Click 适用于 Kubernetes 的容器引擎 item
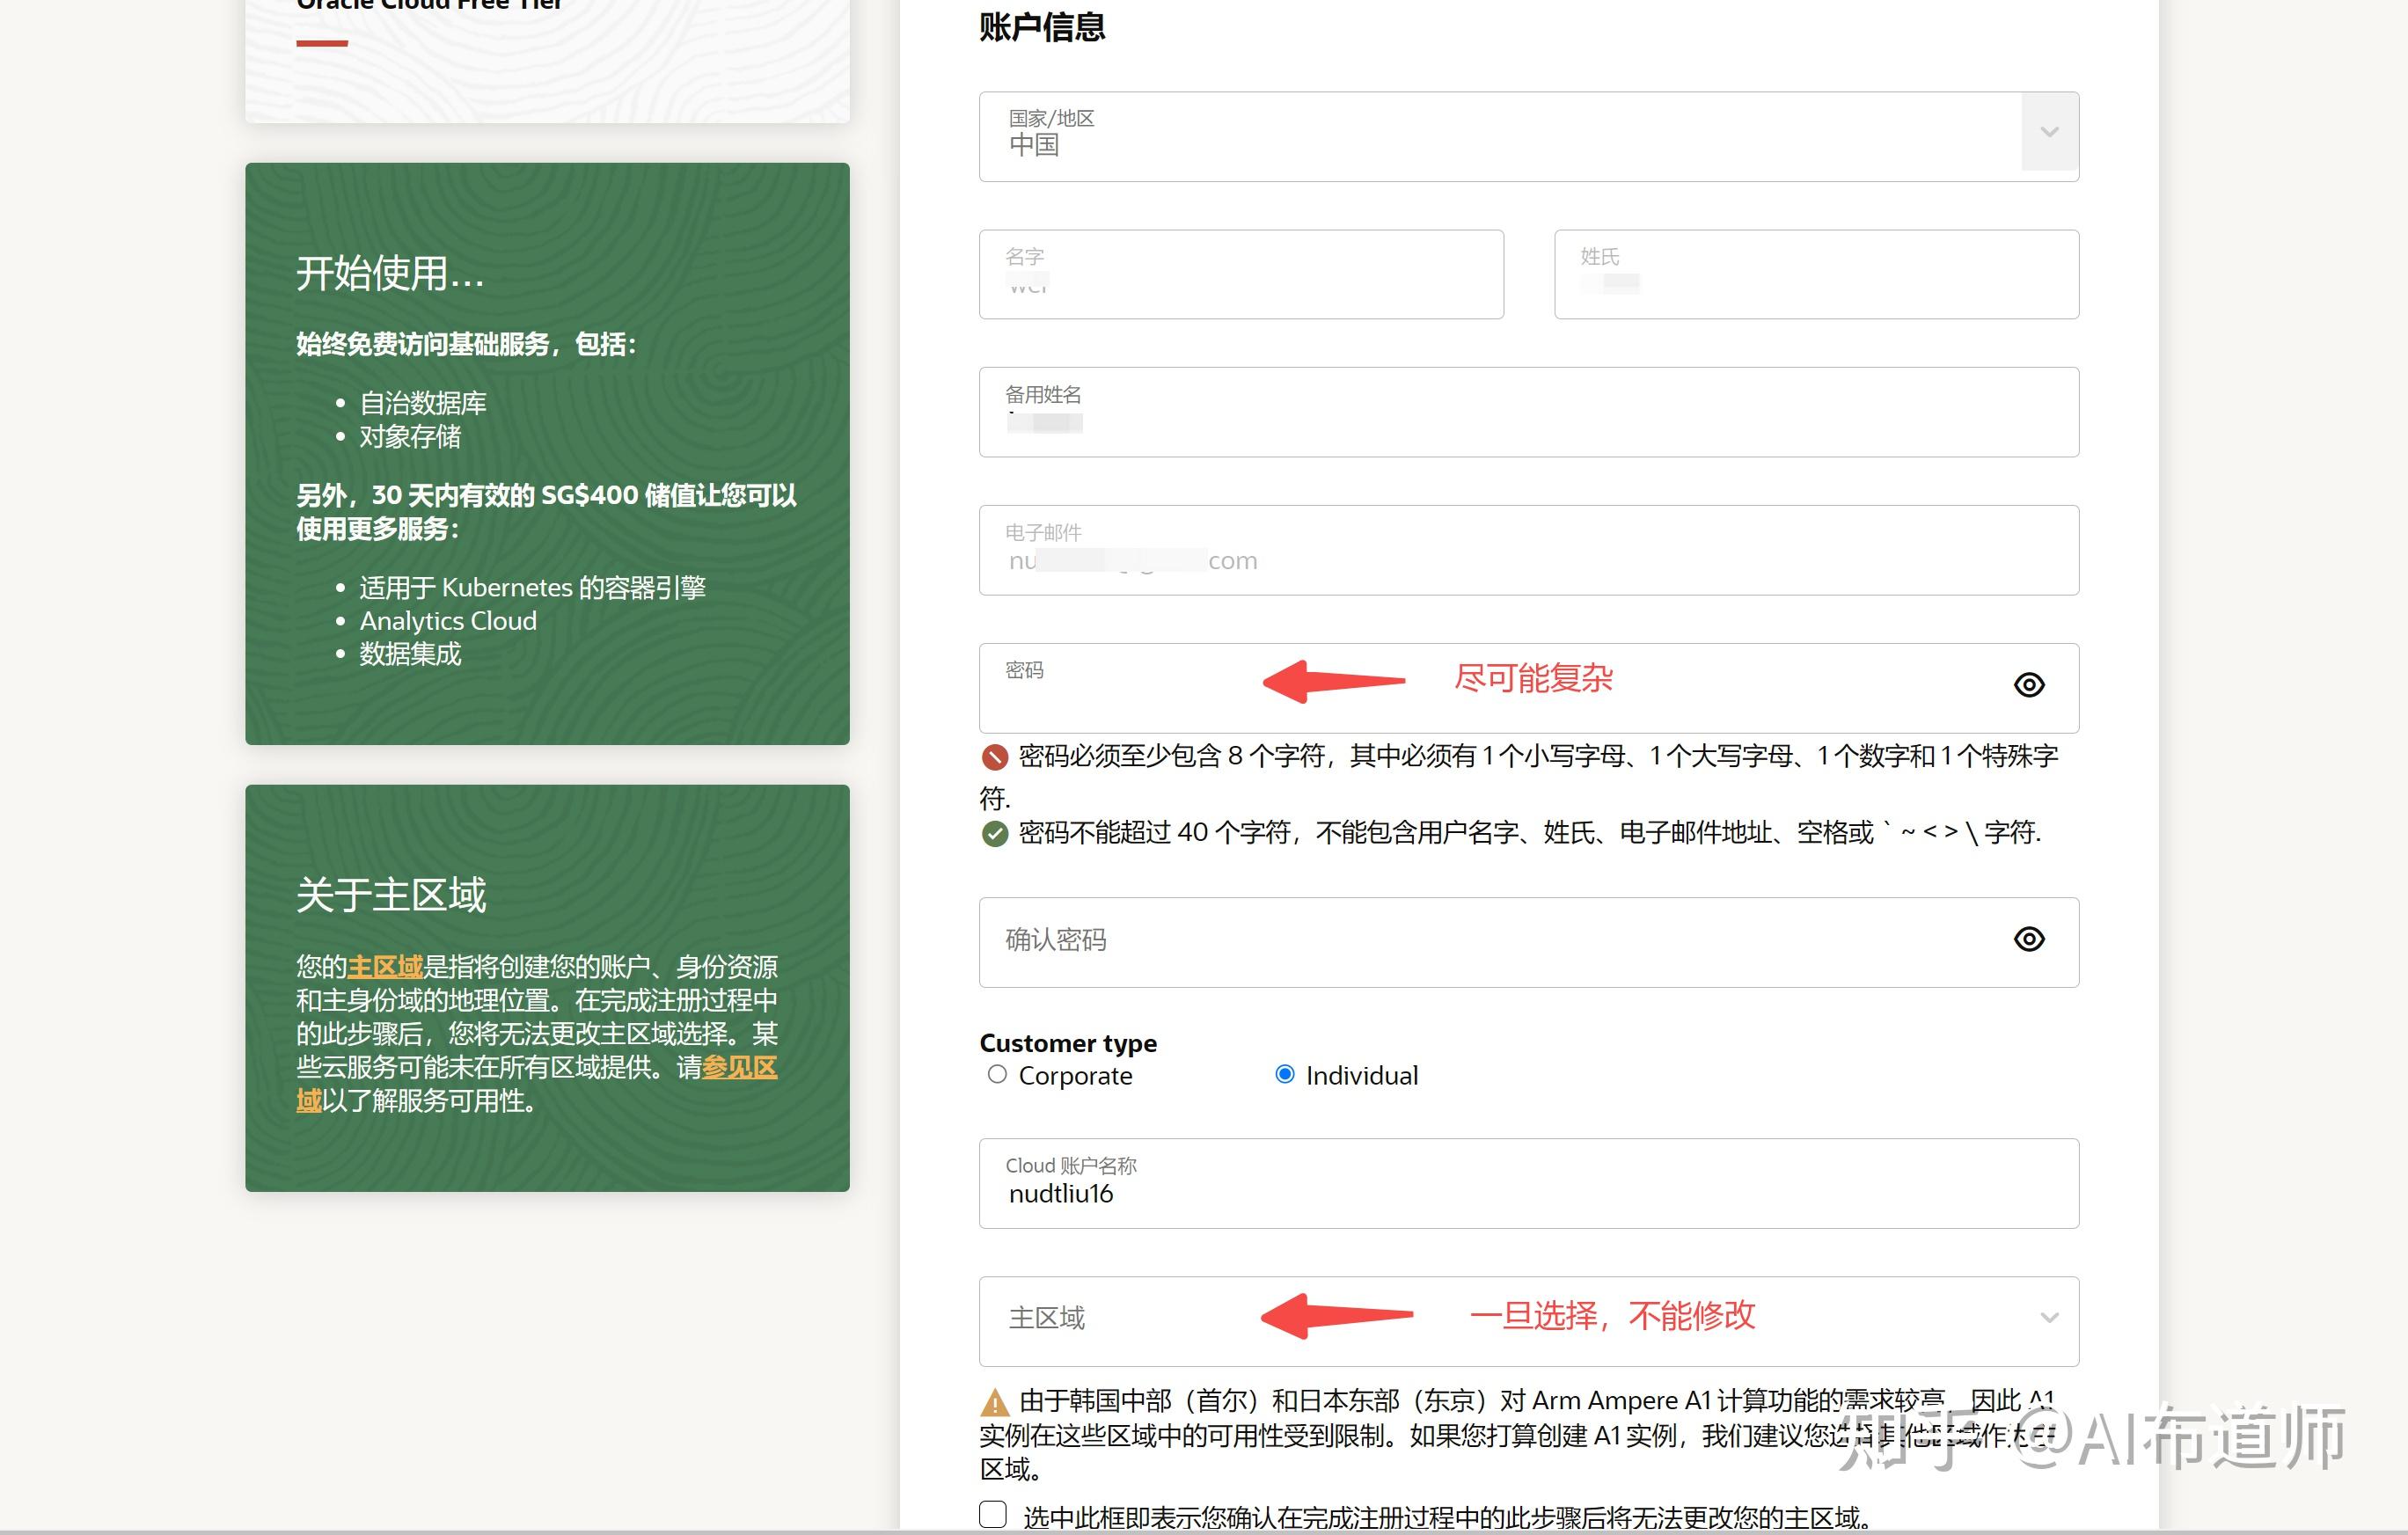This screenshot has height=1535, width=2408. coord(533,587)
